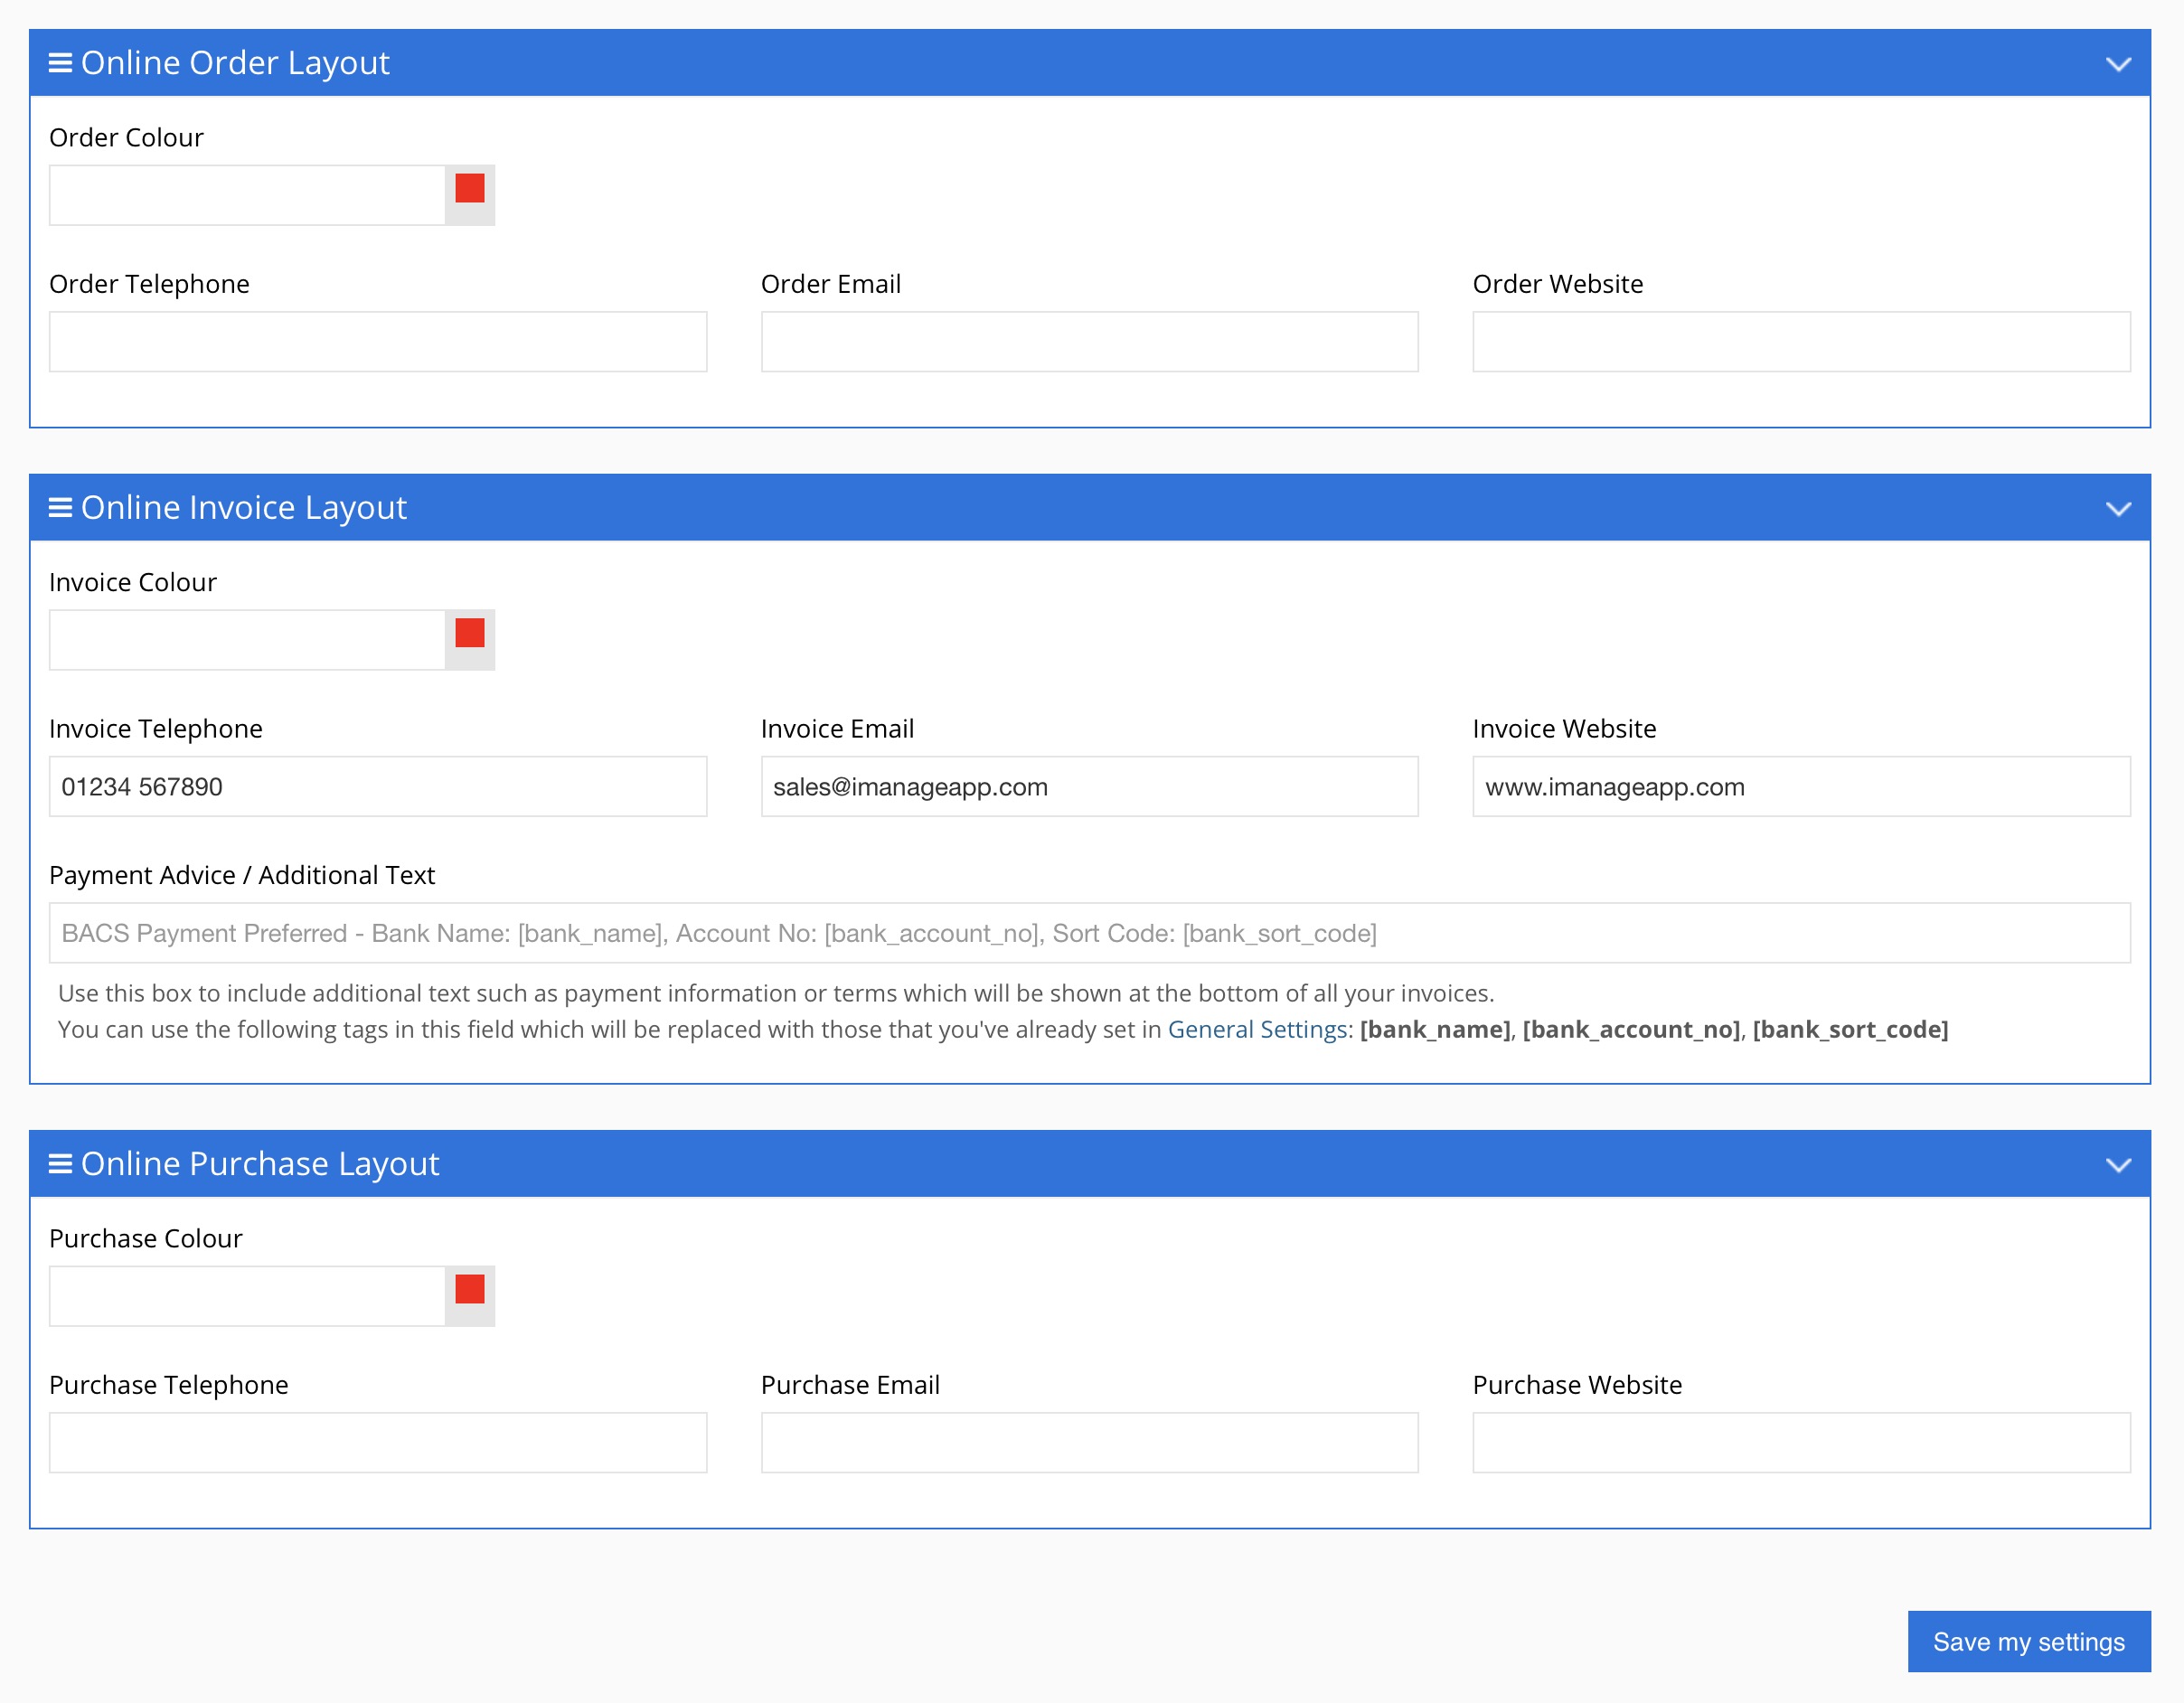Collapse the Online Invoice Layout panel chevron

point(2118,509)
